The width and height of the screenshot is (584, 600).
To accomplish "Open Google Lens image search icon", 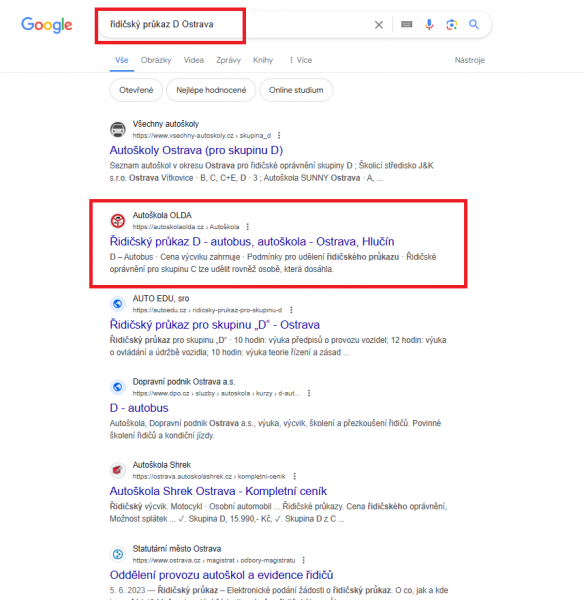I will click(452, 25).
